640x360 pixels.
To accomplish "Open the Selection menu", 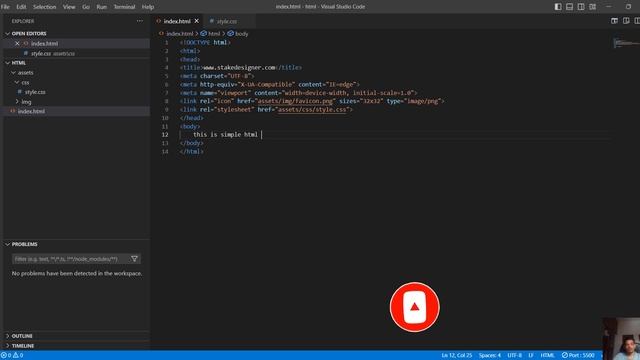I will coord(44,7).
